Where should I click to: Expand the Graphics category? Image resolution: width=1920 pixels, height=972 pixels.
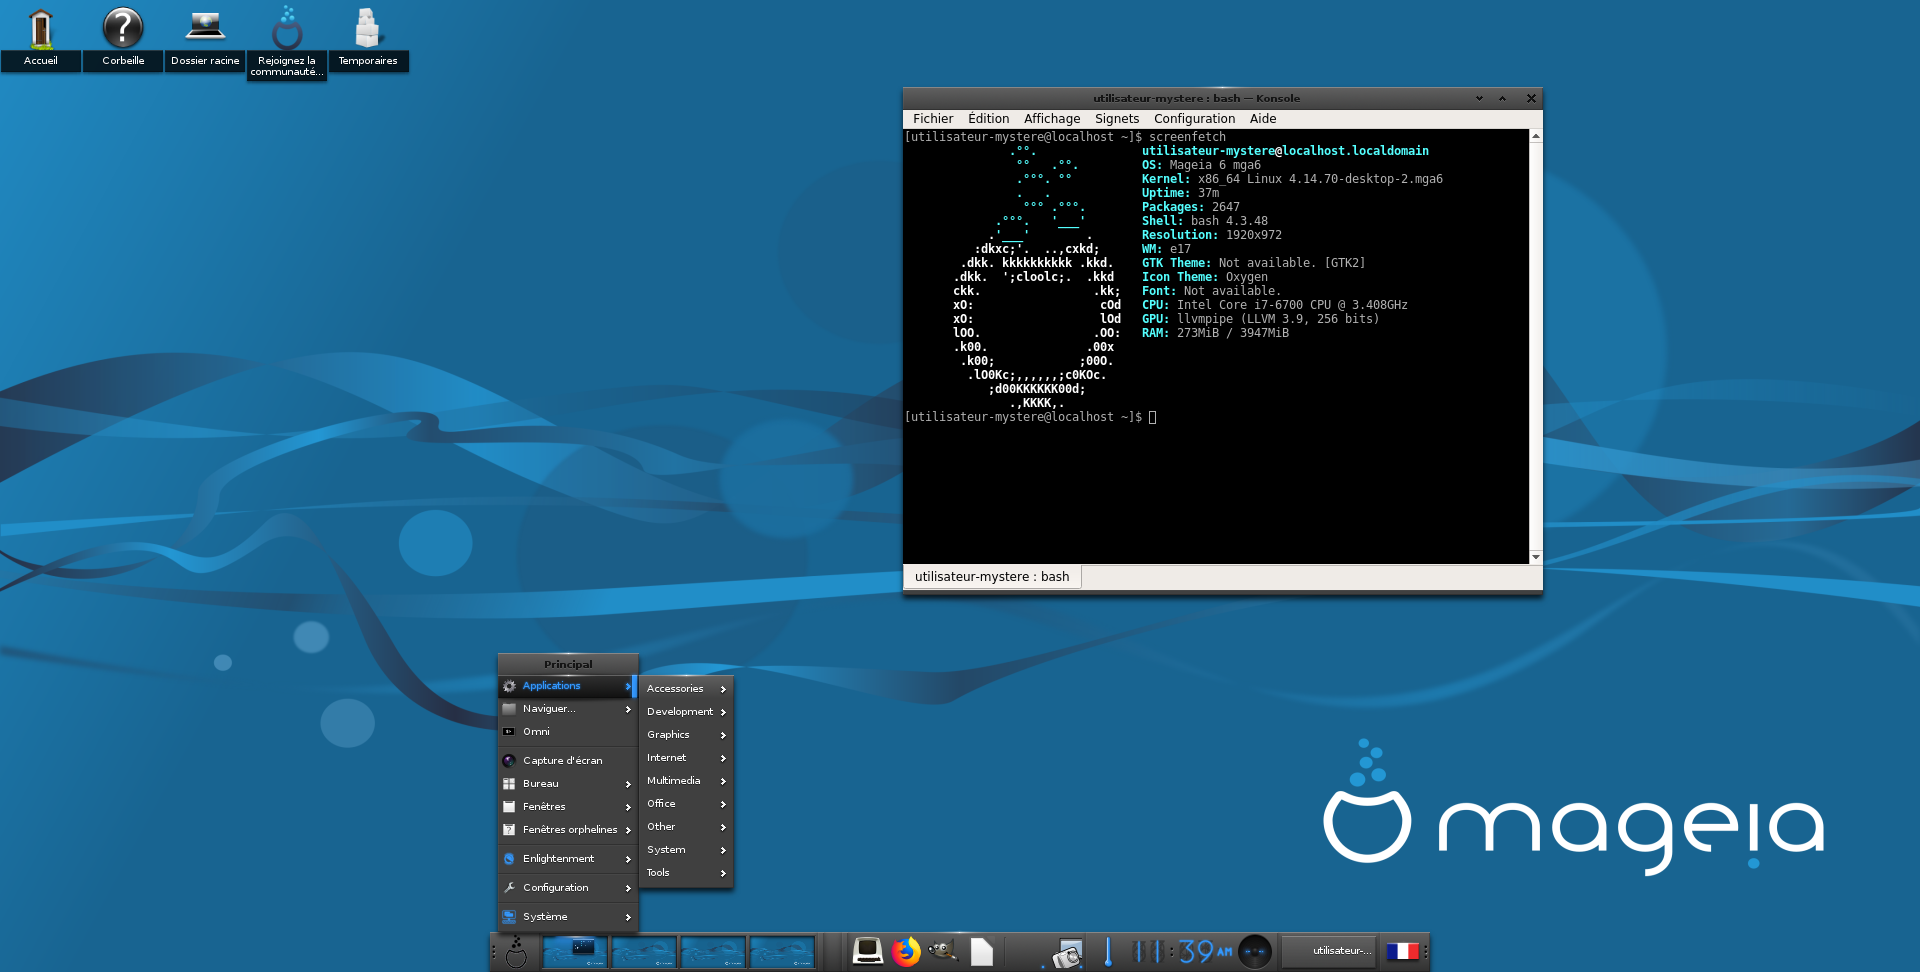pyautogui.click(x=686, y=735)
